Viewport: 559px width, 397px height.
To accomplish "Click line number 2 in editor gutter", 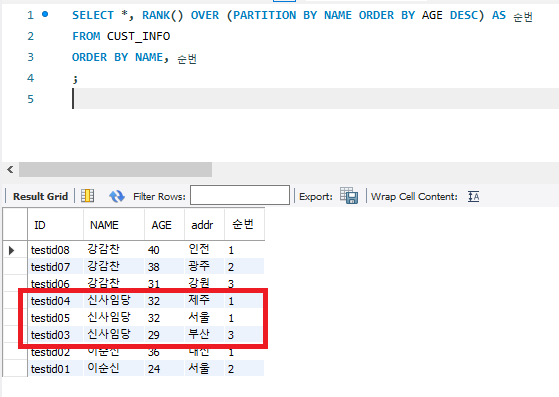I will coord(31,36).
